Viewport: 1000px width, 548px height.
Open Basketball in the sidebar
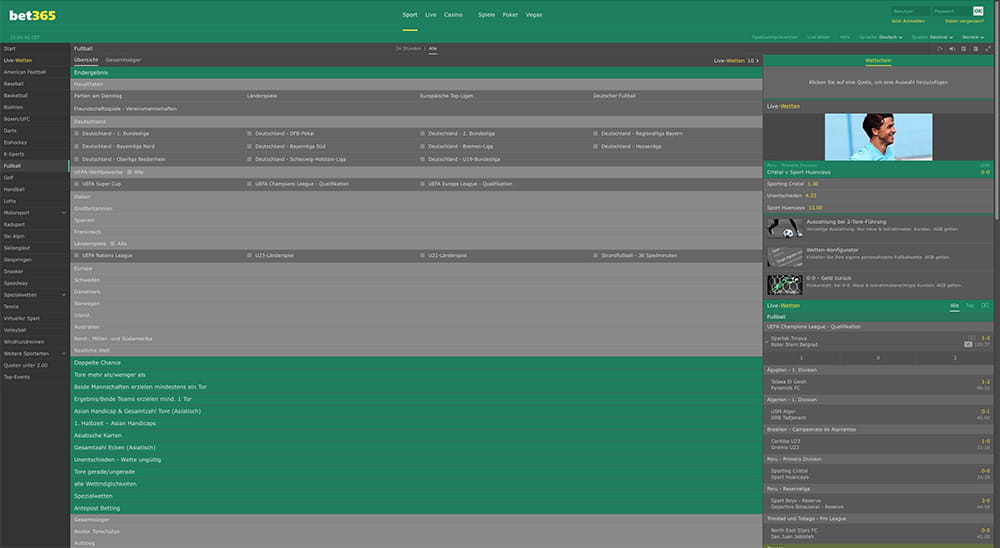click(35, 96)
